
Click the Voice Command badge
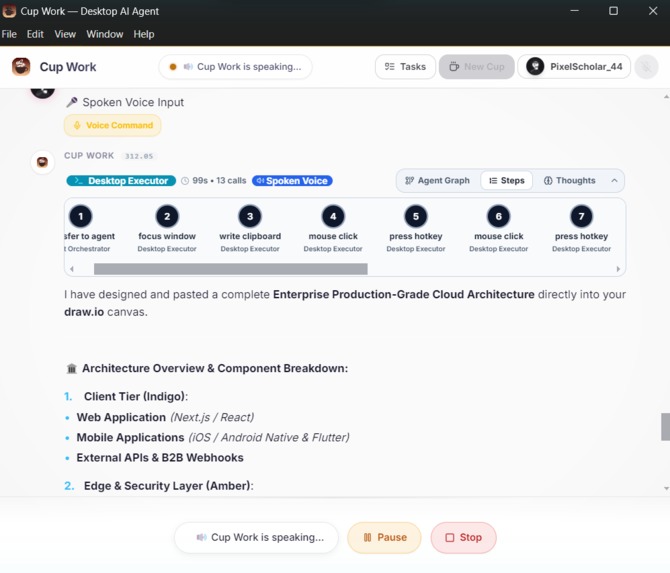click(113, 125)
